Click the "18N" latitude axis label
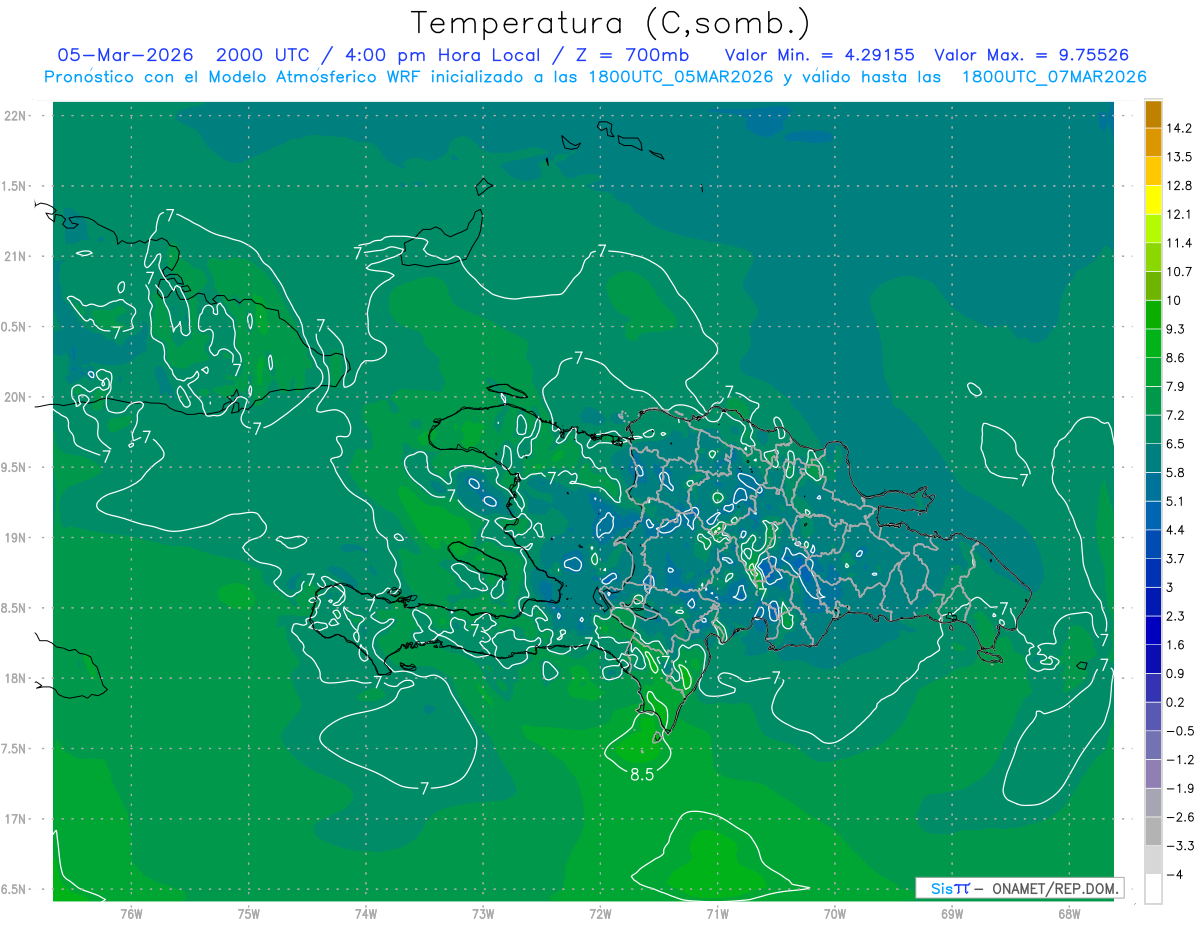The height and width of the screenshot is (927, 1200). [x=16, y=679]
